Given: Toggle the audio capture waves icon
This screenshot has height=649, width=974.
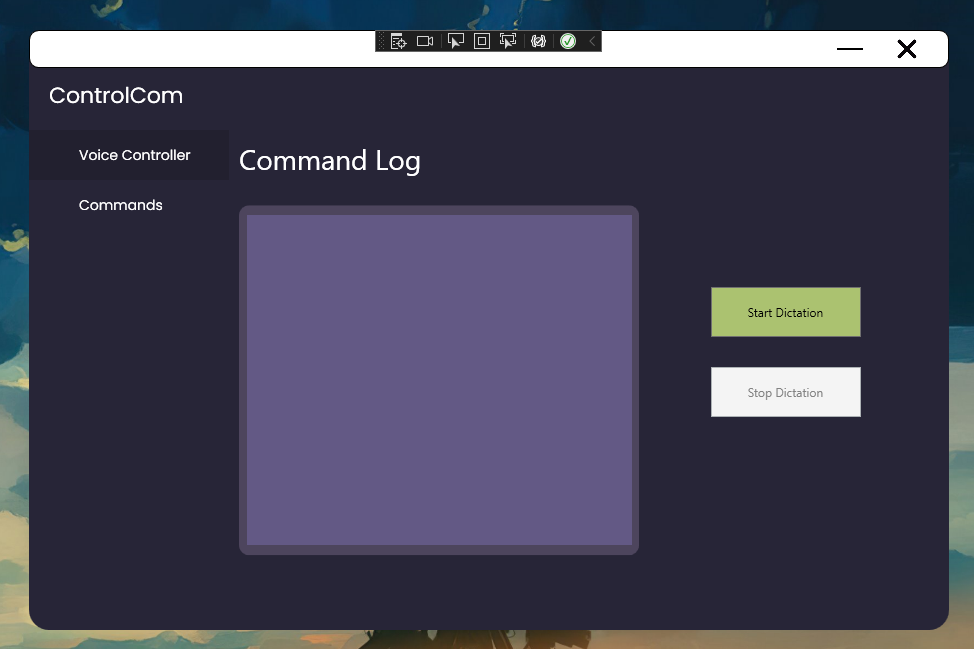Looking at the screenshot, I should point(537,41).
